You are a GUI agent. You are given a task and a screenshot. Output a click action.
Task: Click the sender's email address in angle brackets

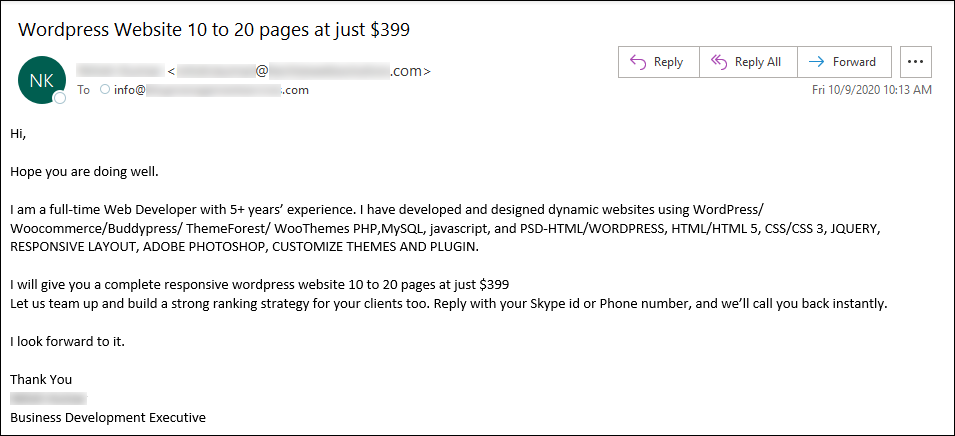click(x=300, y=71)
